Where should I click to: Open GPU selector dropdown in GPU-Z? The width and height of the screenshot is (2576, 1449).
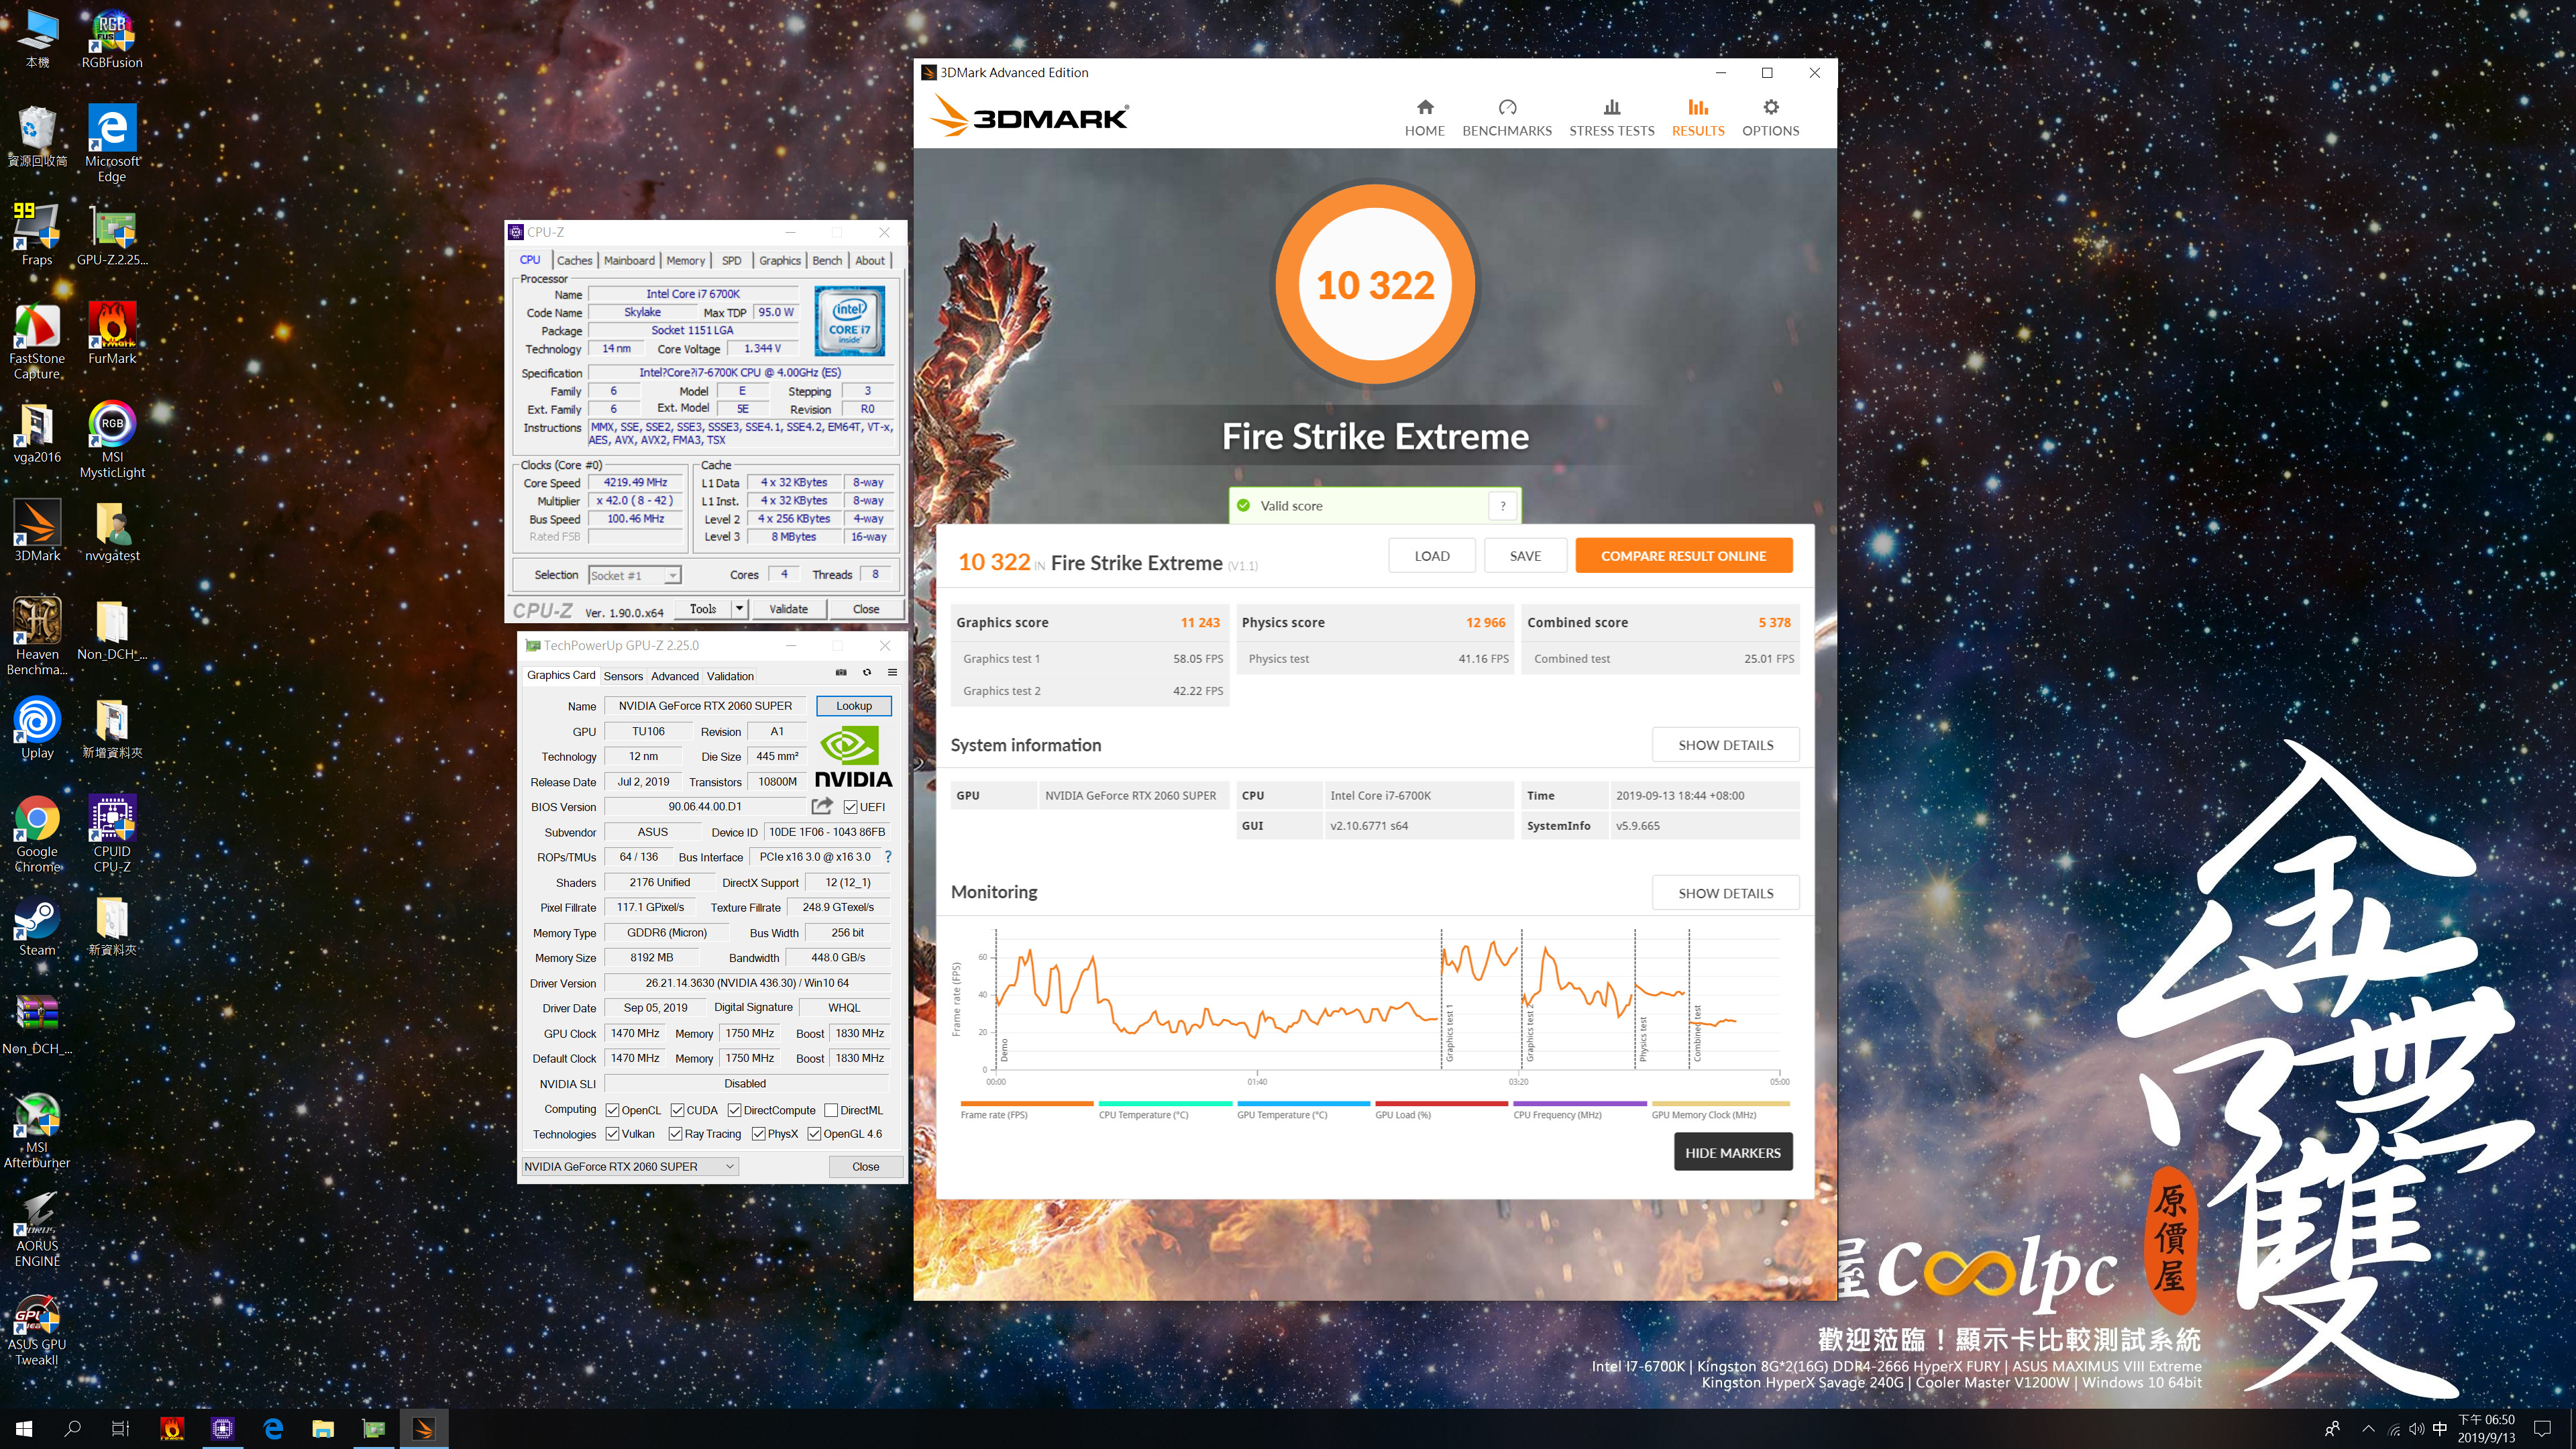[x=630, y=1166]
